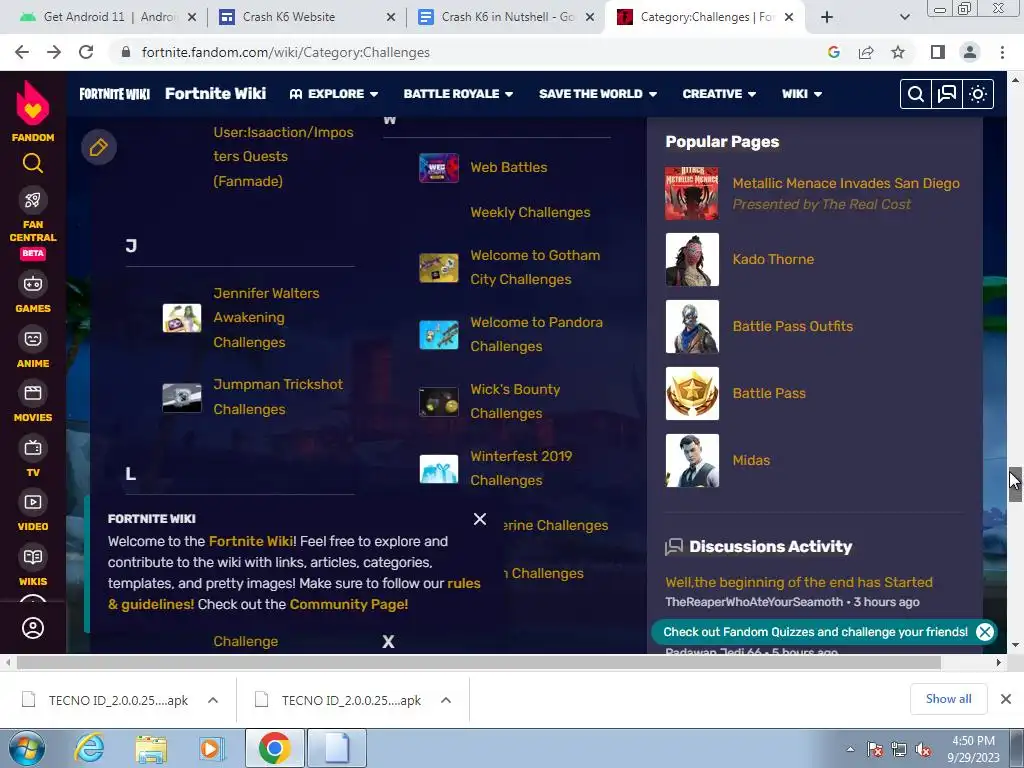Expand the Creative dropdown menu
The height and width of the screenshot is (768, 1024).
point(719,94)
